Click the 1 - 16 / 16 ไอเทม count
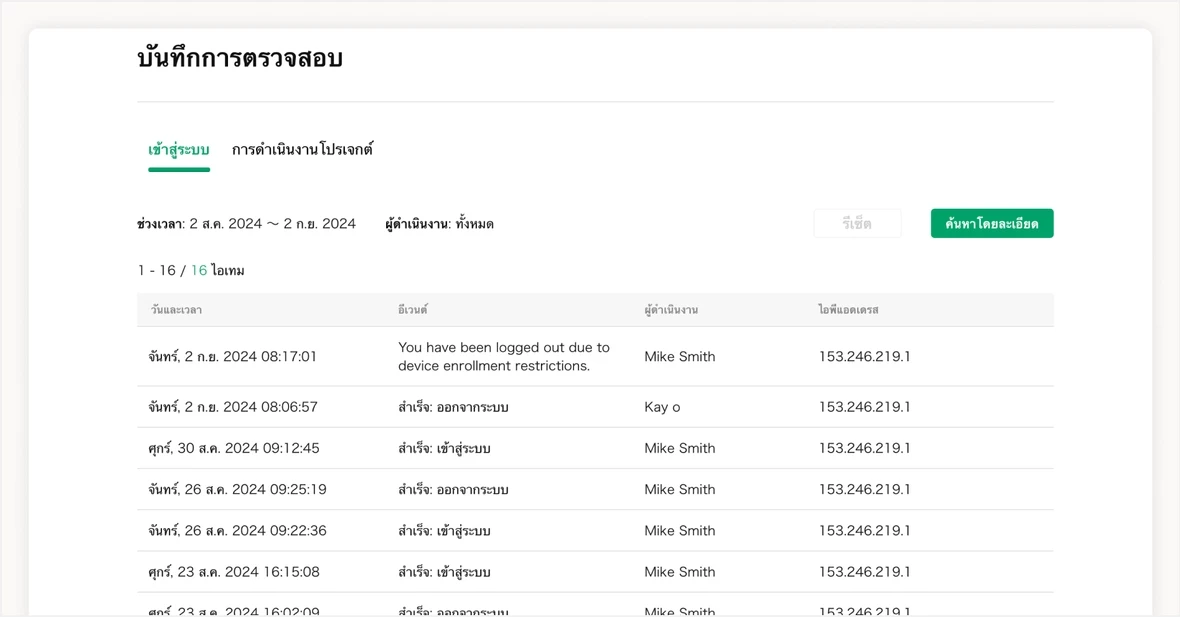Screen dimensions: 1180x617 pyautogui.click(x=190, y=270)
